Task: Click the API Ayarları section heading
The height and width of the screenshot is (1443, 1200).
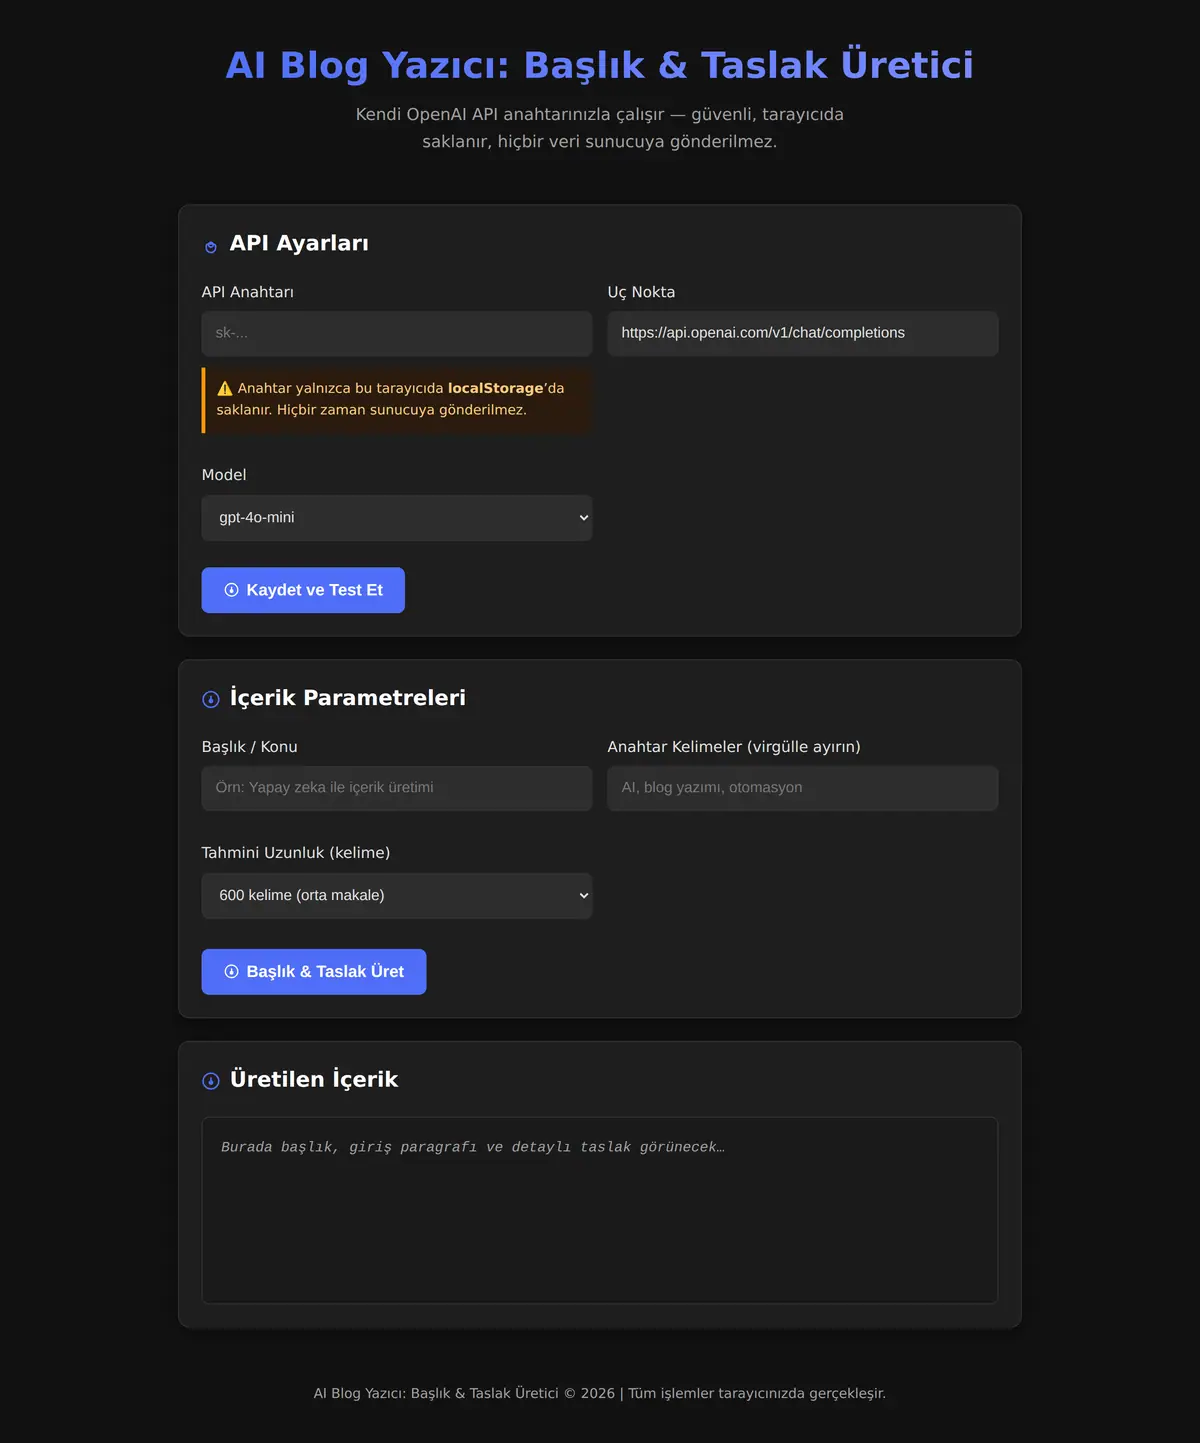Action: pyautogui.click(x=299, y=243)
